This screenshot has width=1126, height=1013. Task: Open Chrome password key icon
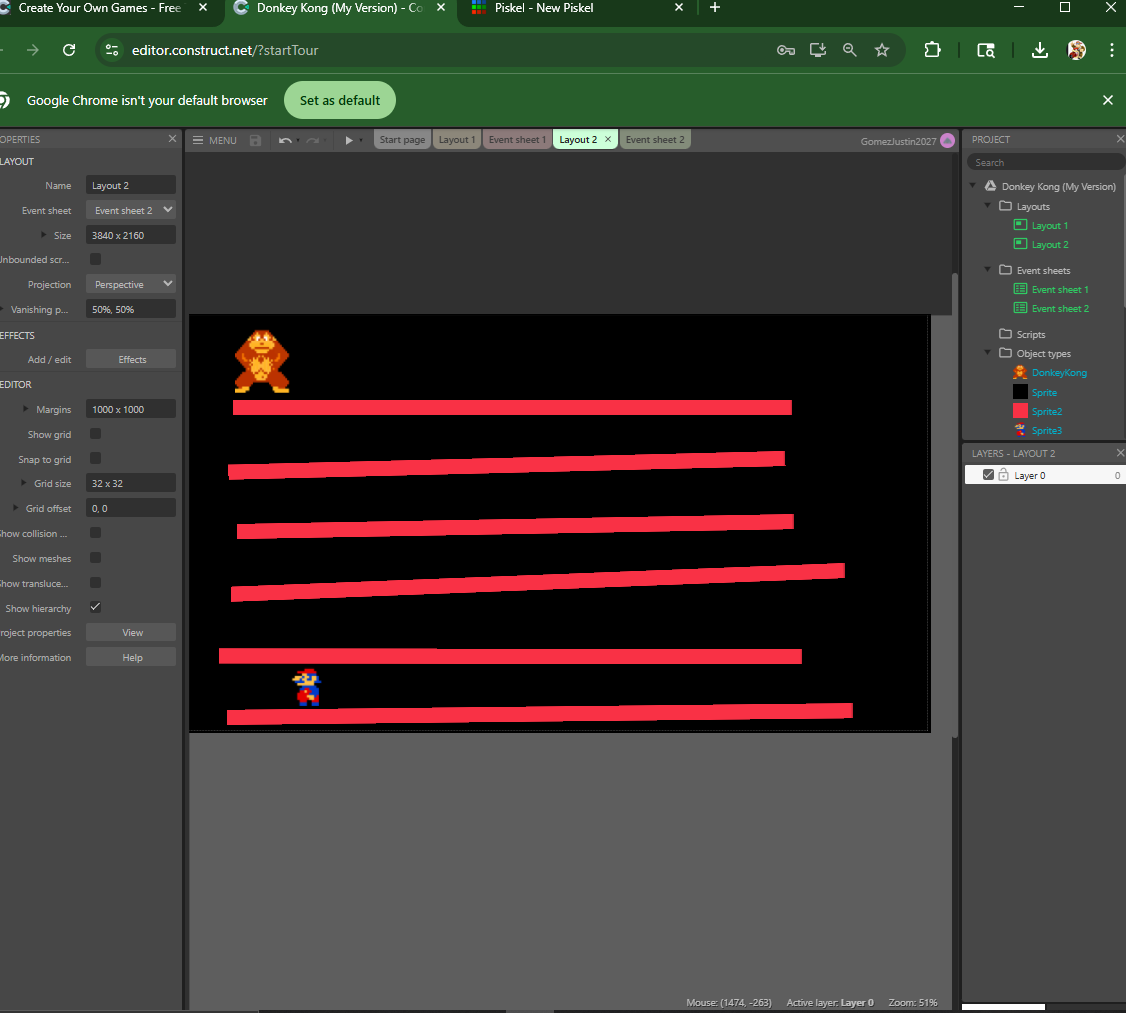coord(786,50)
